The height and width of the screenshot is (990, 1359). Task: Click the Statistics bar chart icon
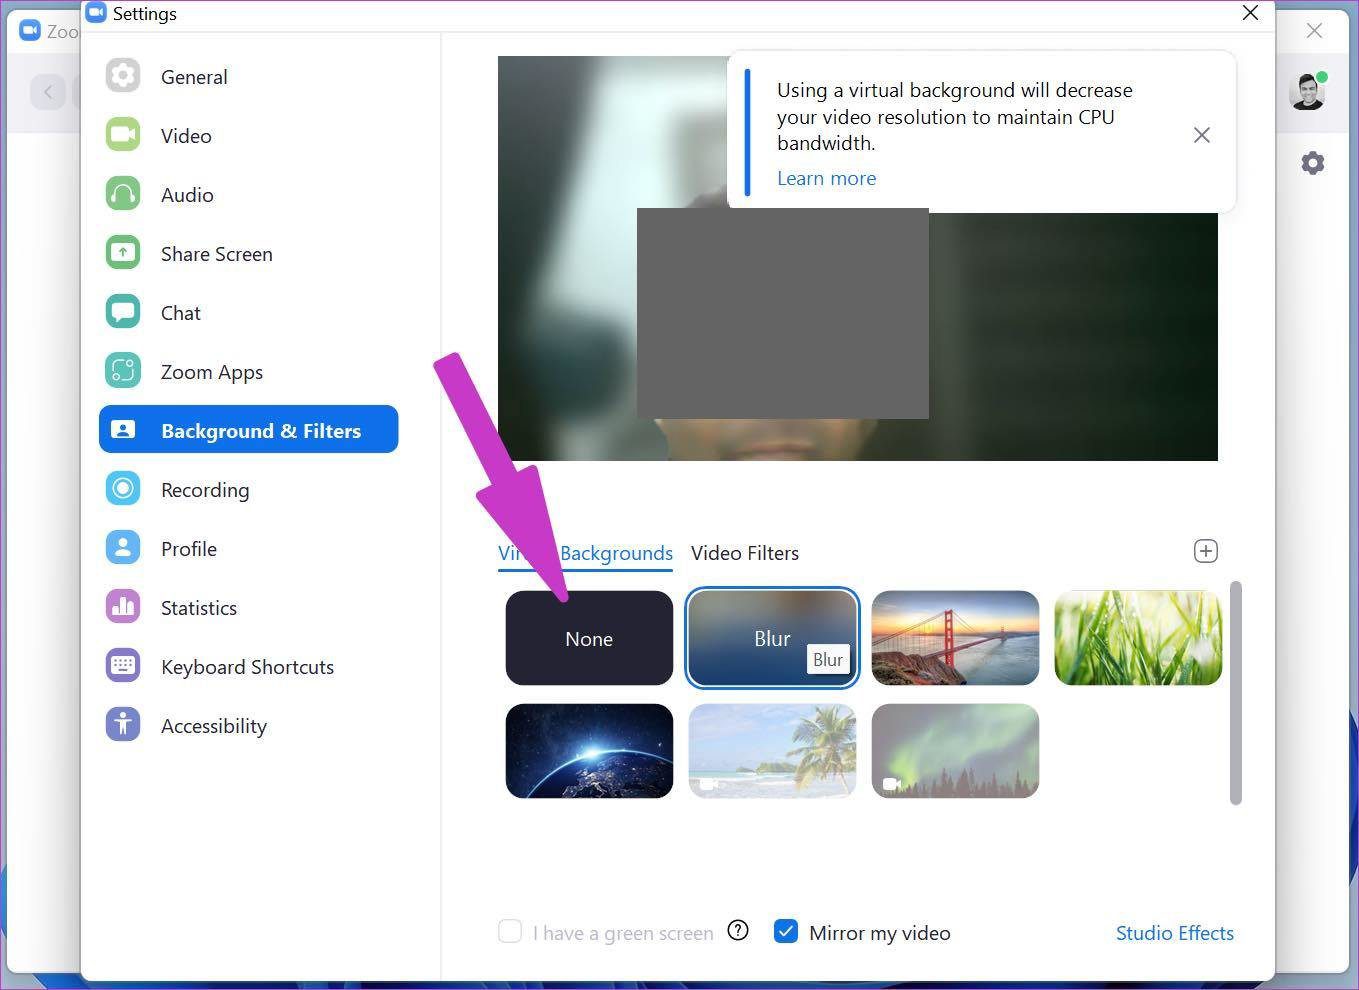(123, 607)
